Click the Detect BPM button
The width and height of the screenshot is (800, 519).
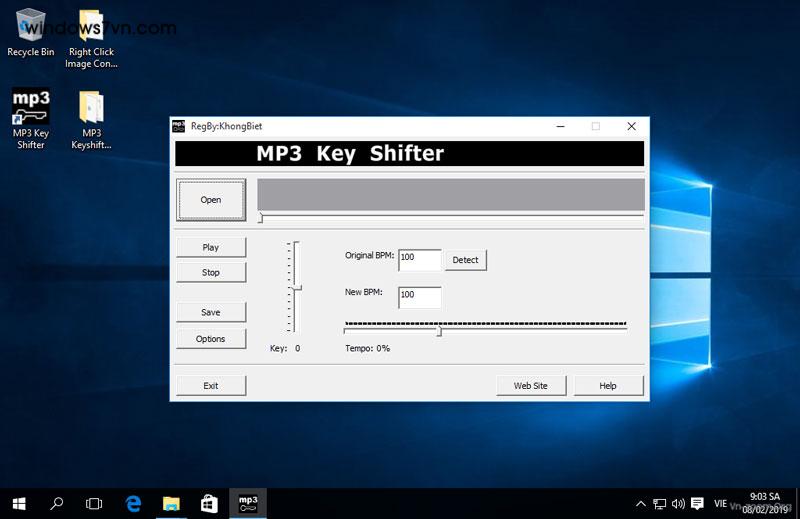[x=465, y=260]
